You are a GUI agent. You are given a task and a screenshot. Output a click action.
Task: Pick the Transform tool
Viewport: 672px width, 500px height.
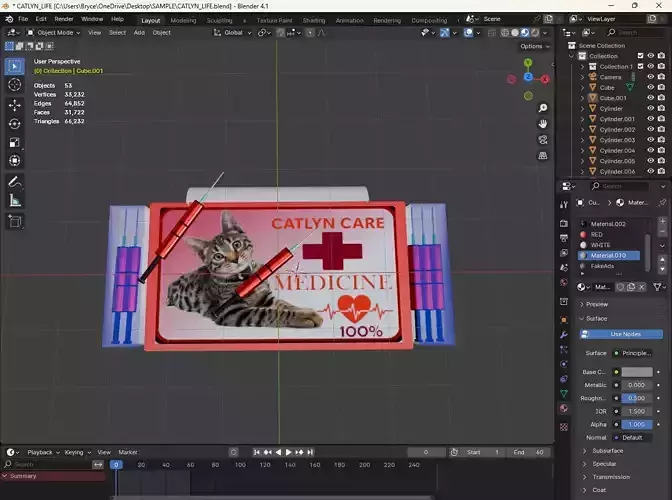[15, 161]
